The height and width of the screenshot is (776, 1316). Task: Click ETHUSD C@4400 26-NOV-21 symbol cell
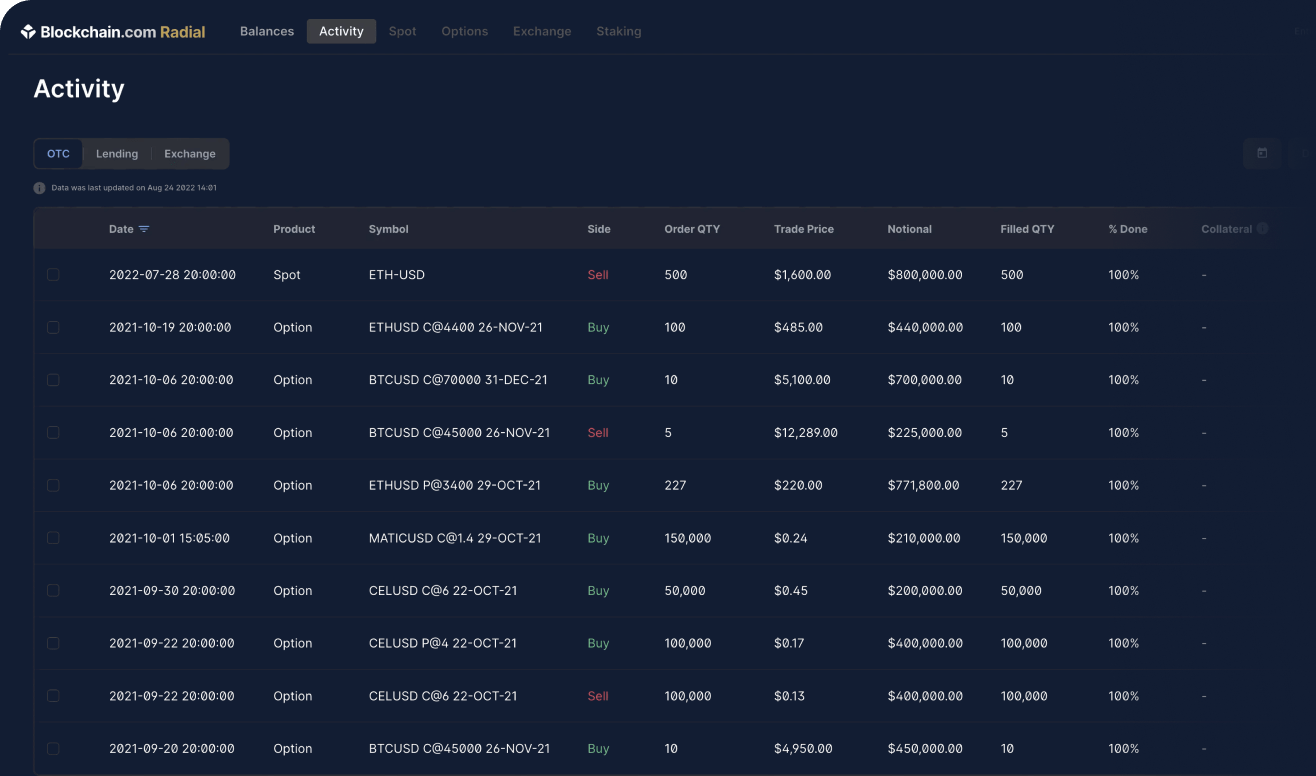point(455,328)
